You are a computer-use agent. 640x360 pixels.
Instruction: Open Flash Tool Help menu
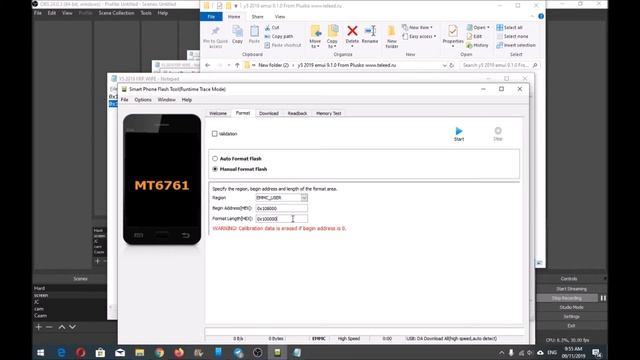pos(187,100)
